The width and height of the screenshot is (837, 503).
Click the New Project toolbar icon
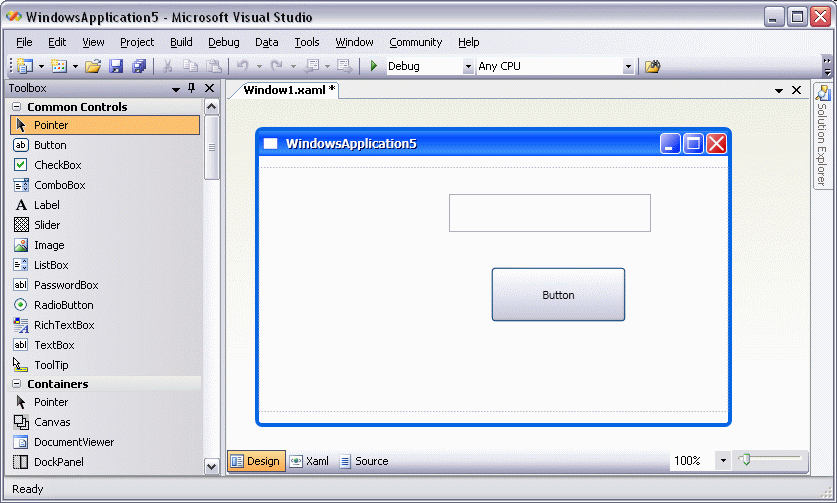tap(25, 66)
